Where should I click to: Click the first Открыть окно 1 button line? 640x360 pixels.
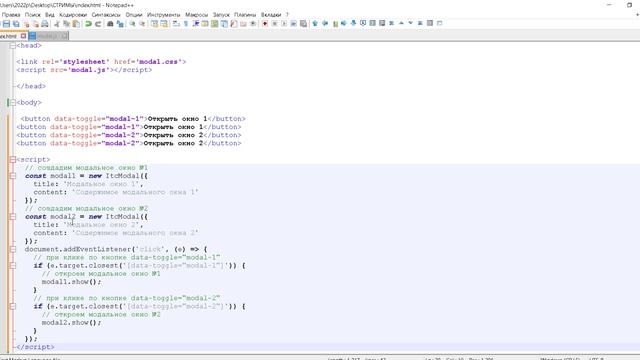[x=133, y=119]
